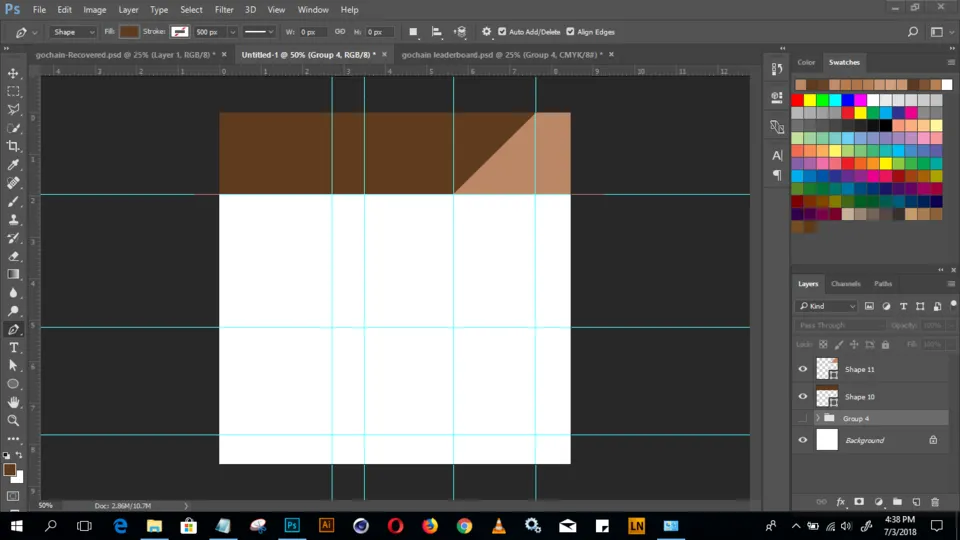Open Swatches panel menu

[951, 62]
